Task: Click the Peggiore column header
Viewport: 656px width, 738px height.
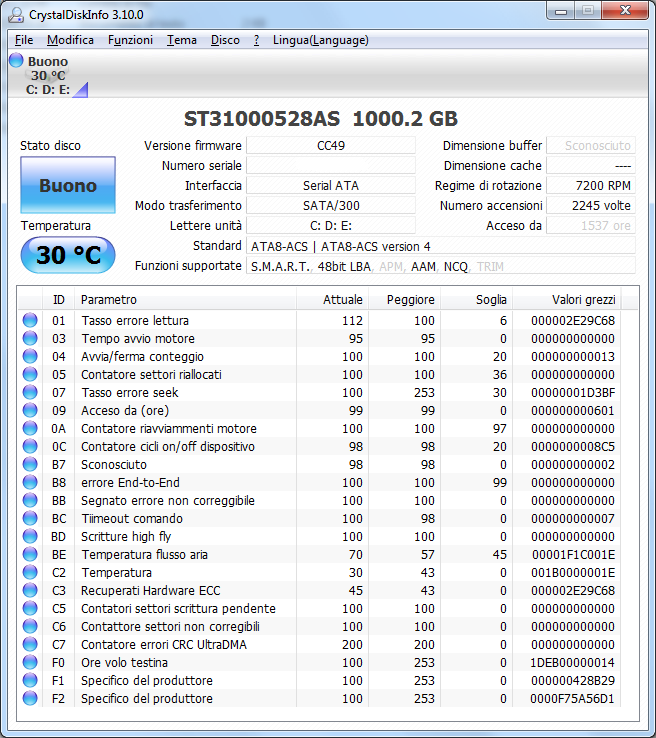Action: coord(404,299)
